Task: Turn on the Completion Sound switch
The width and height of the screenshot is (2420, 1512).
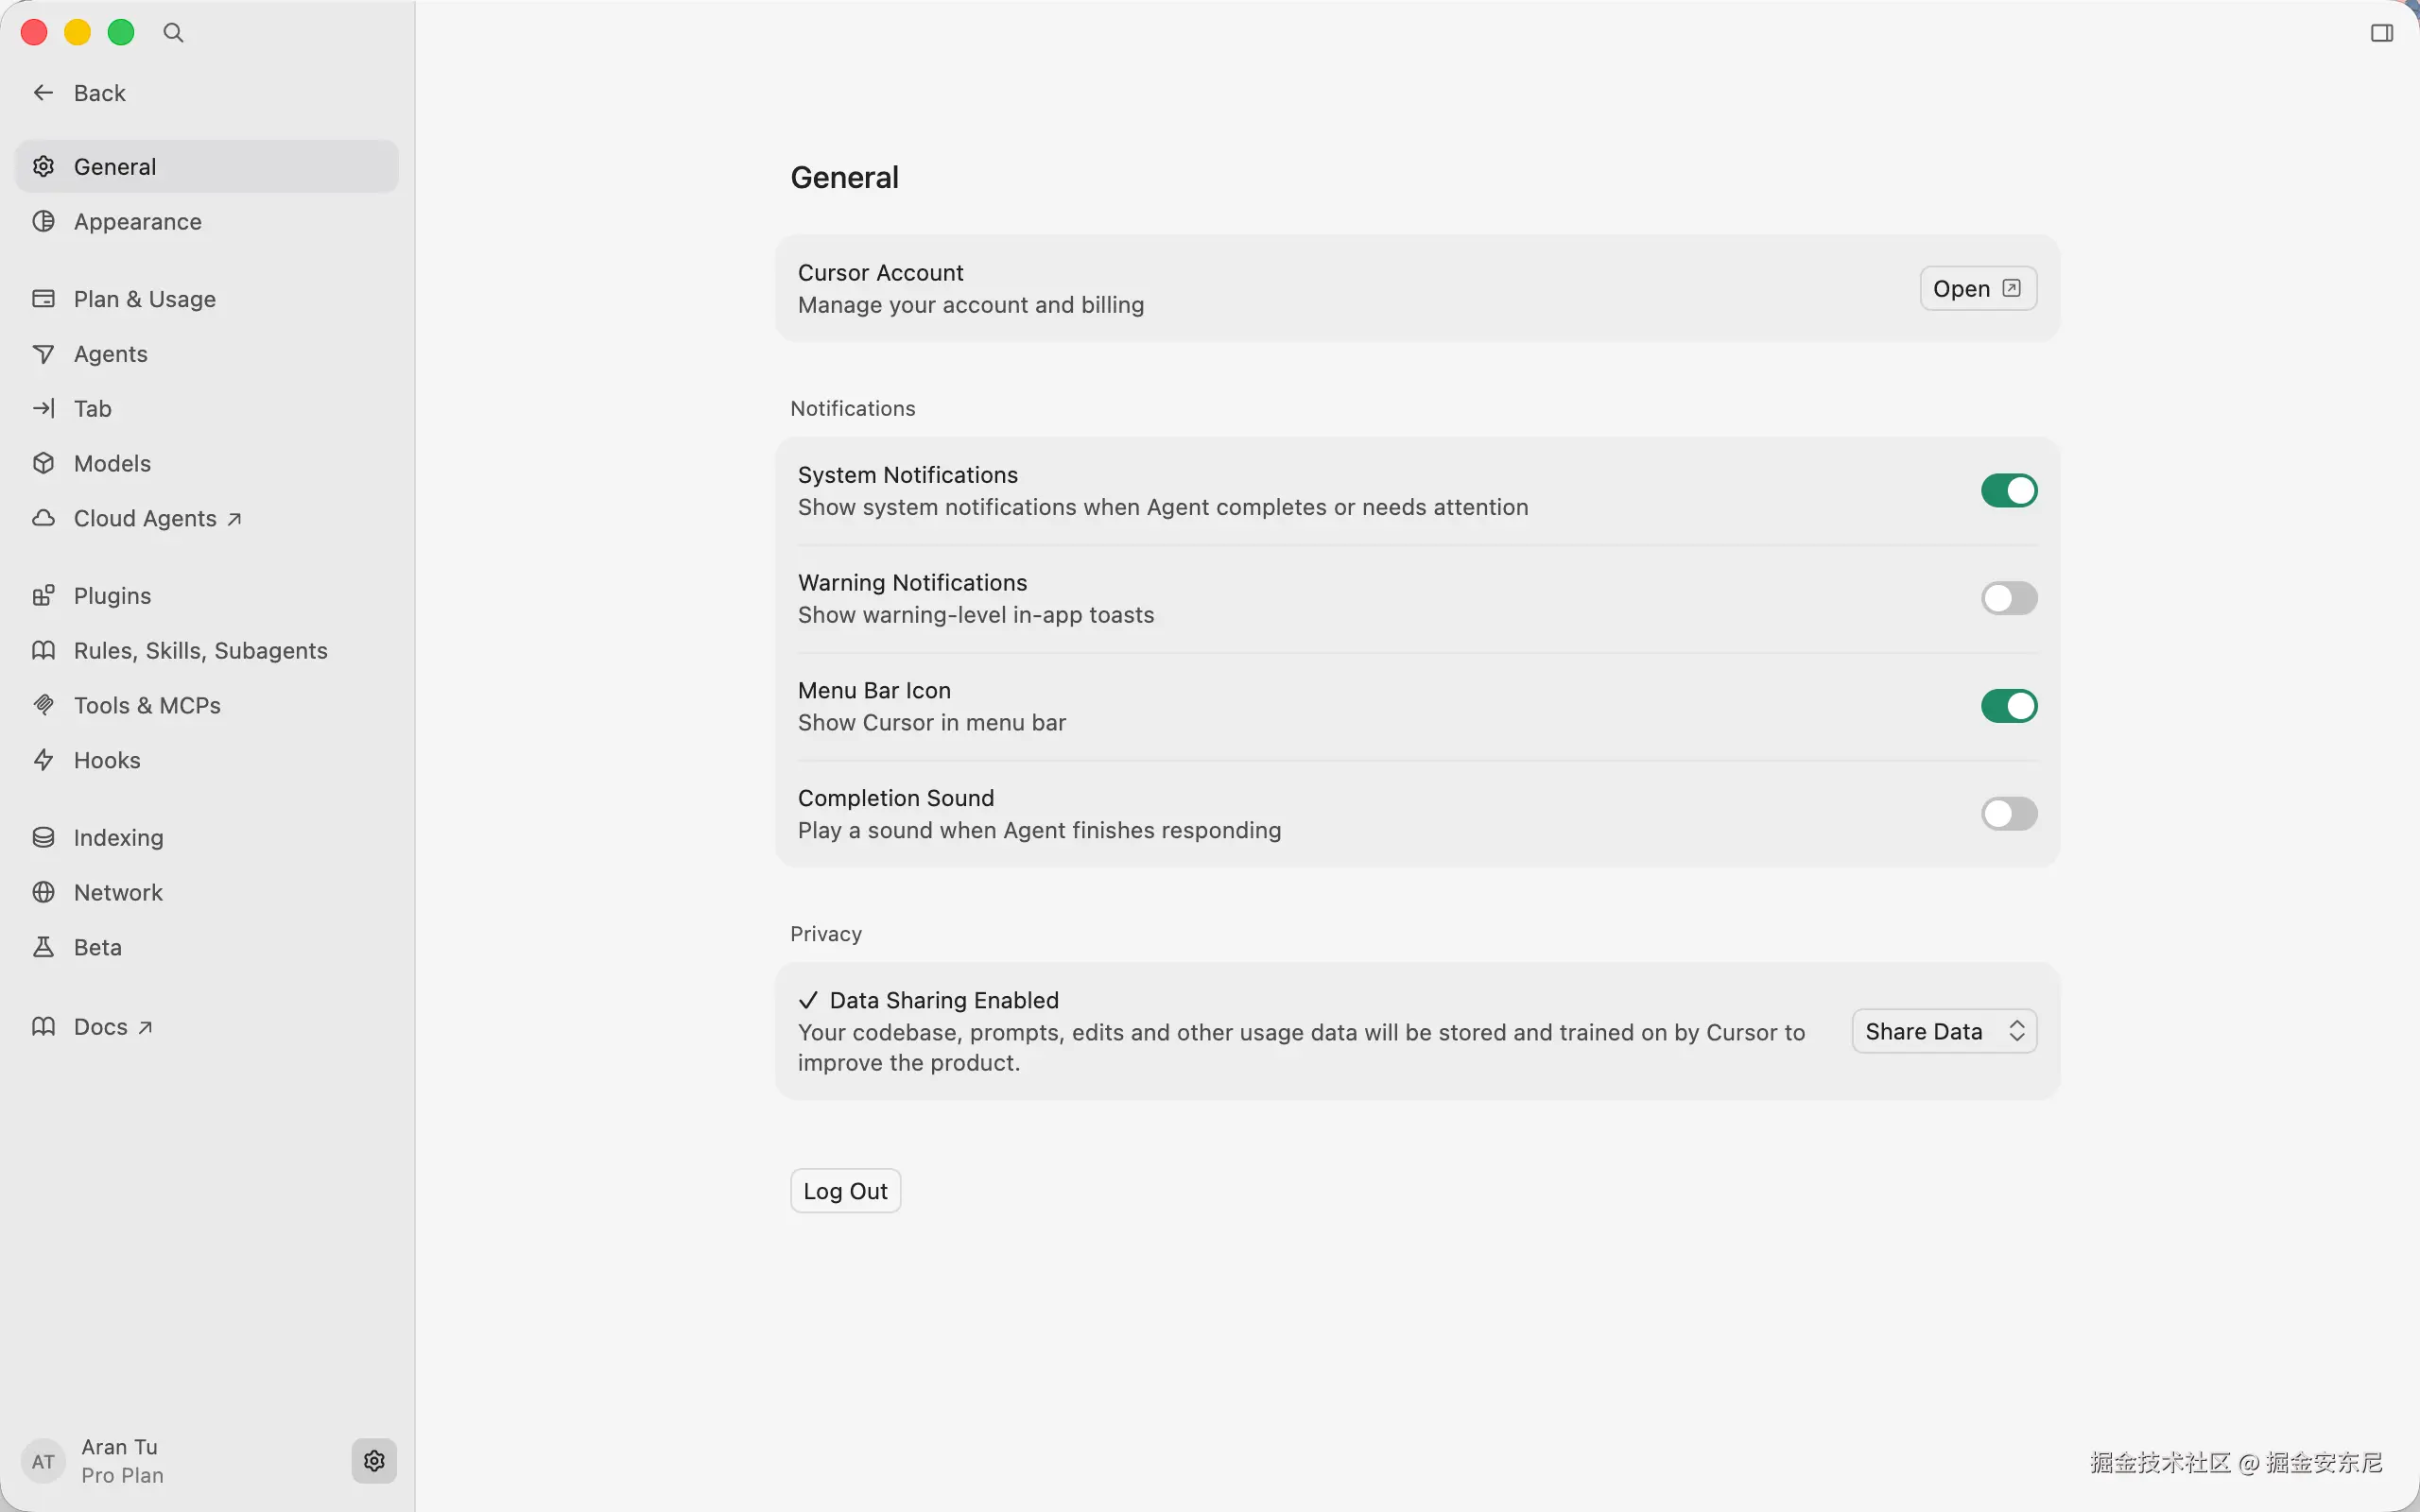Action: pos(2008,814)
